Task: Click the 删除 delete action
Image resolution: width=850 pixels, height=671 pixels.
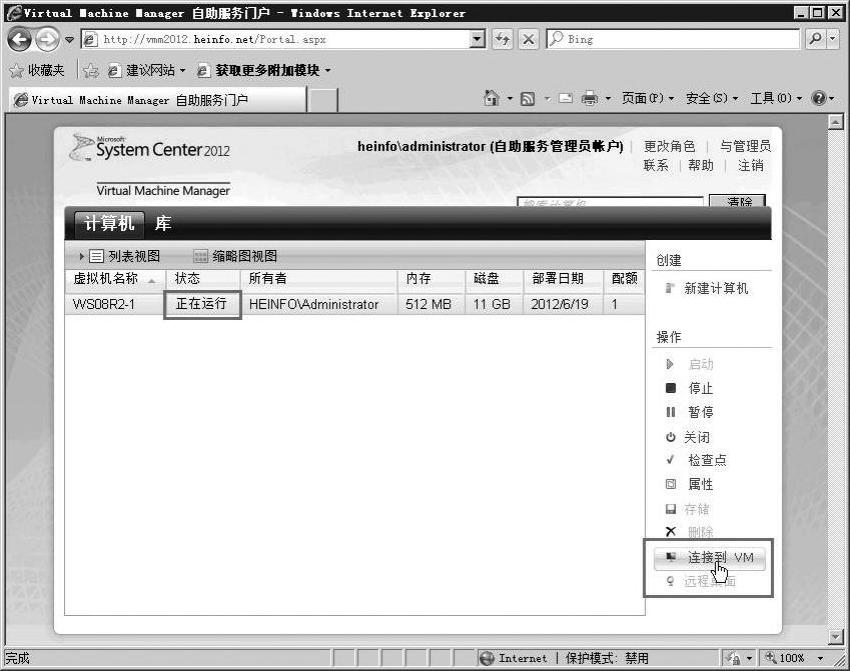Action: 689,532
